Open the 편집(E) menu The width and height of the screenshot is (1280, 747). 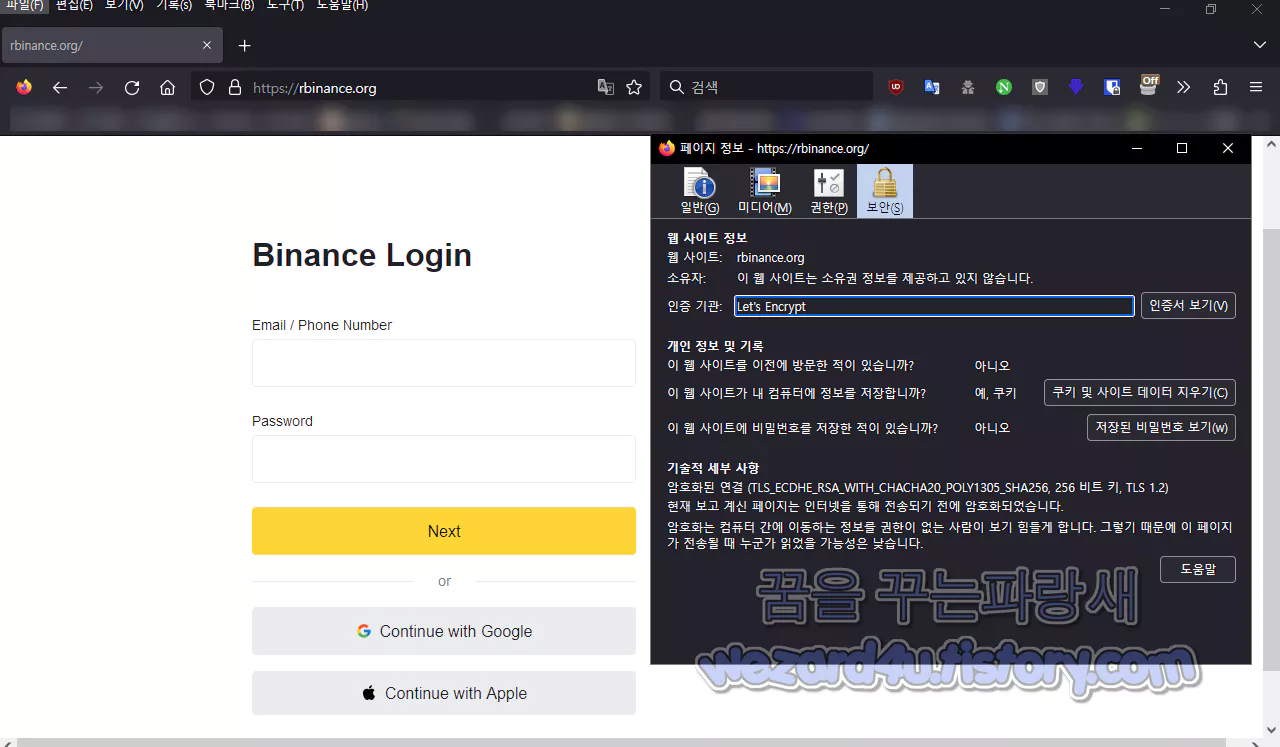click(74, 5)
